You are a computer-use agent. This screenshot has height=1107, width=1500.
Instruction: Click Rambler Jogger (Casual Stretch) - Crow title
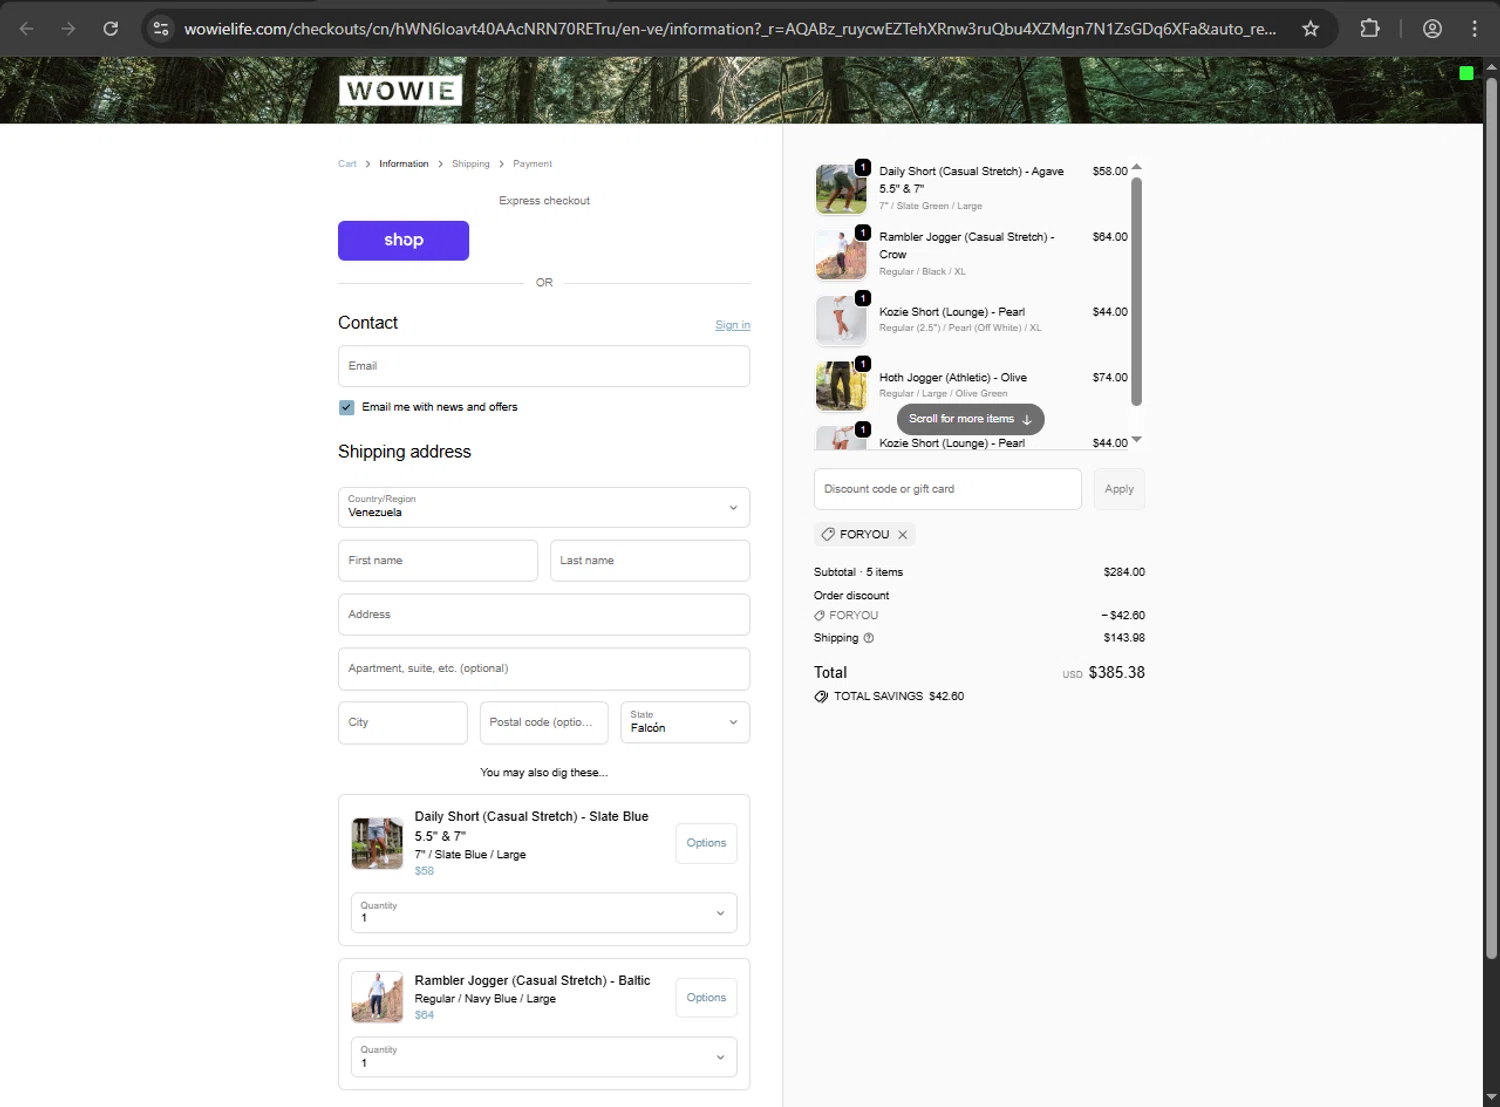tap(967, 246)
